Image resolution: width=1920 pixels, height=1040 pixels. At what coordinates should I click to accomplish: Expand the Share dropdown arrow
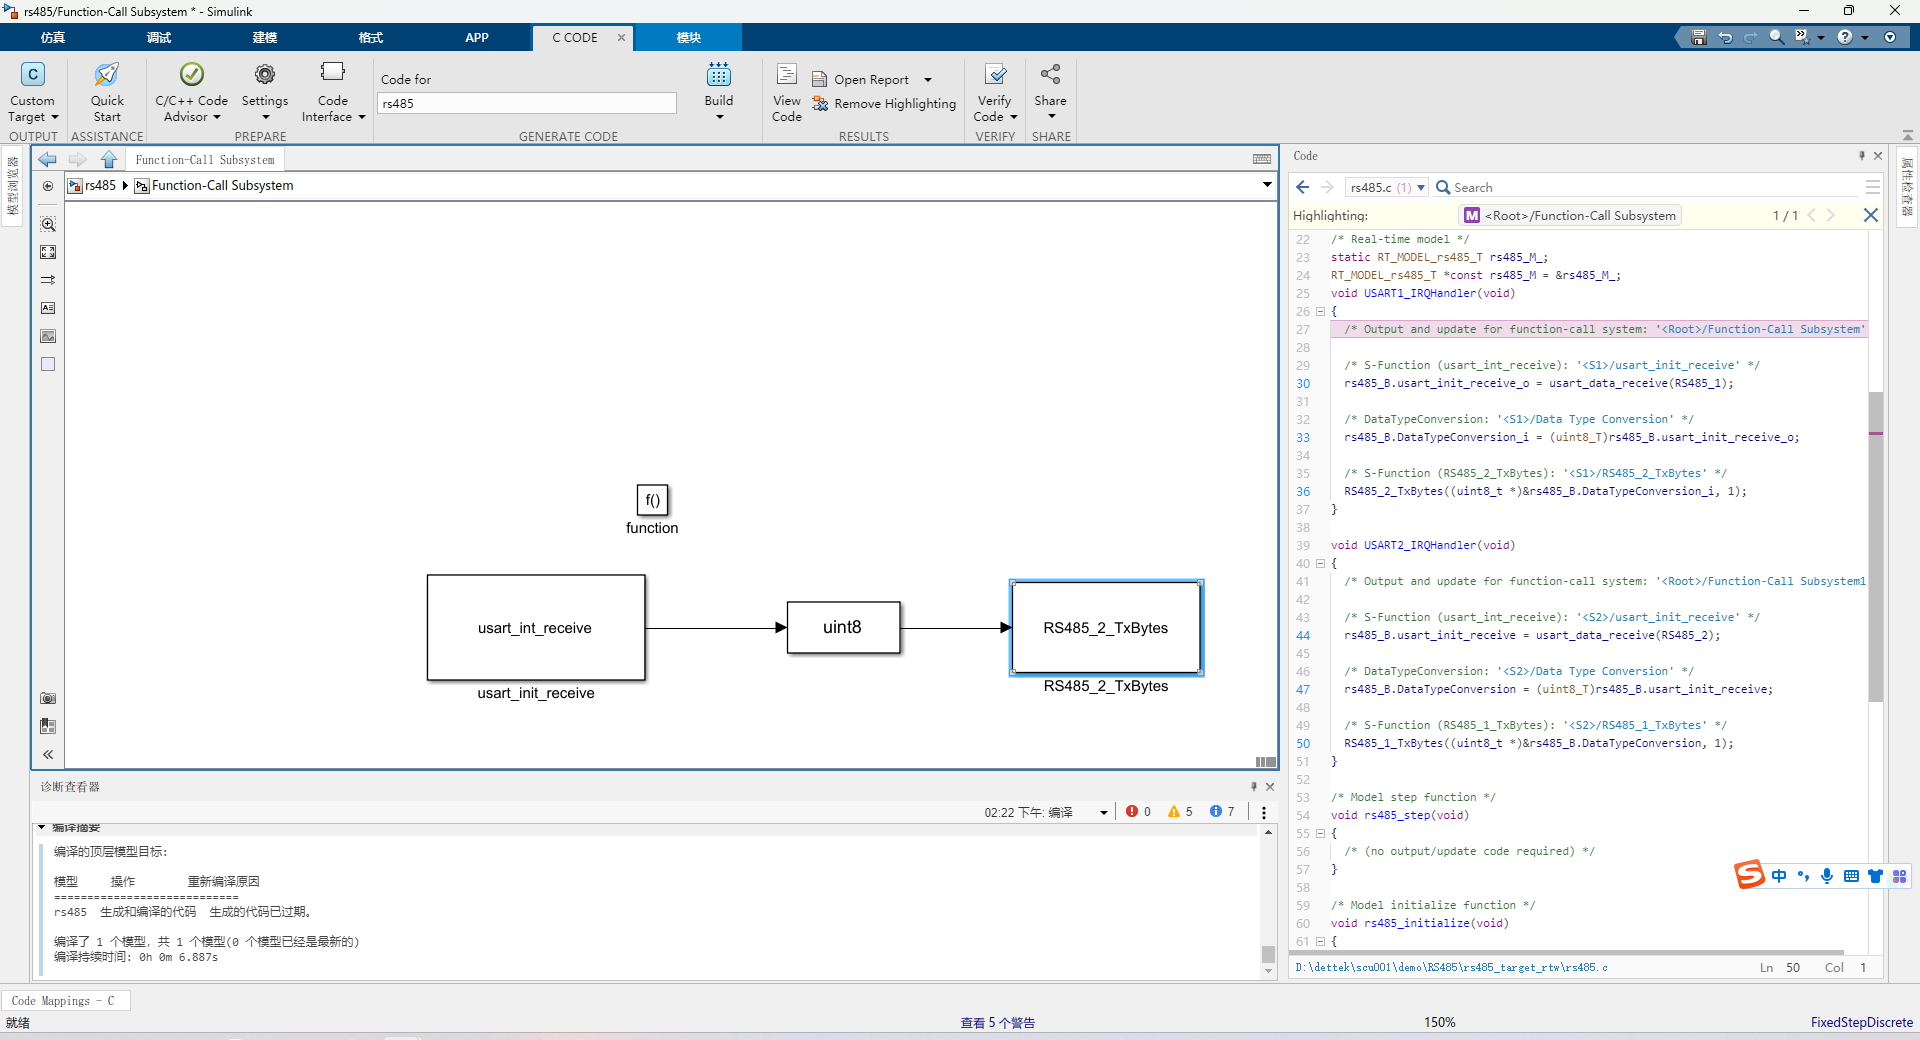point(1051,117)
